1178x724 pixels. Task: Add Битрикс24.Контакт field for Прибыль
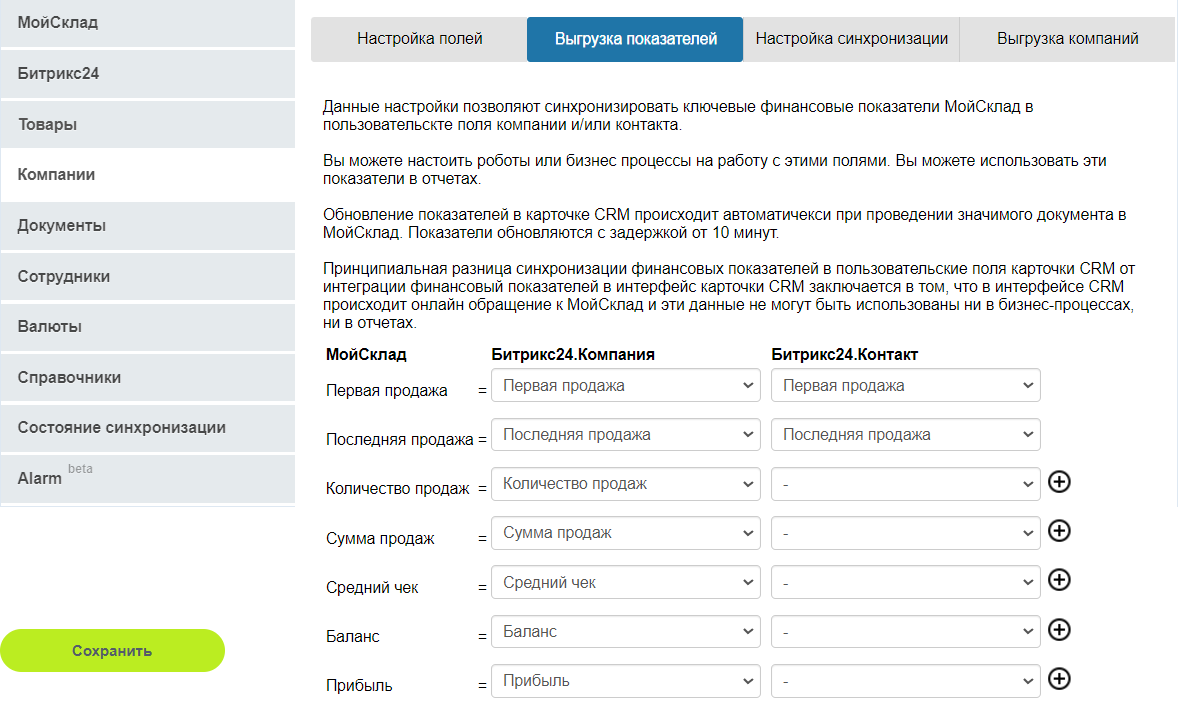(x=1060, y=679)
